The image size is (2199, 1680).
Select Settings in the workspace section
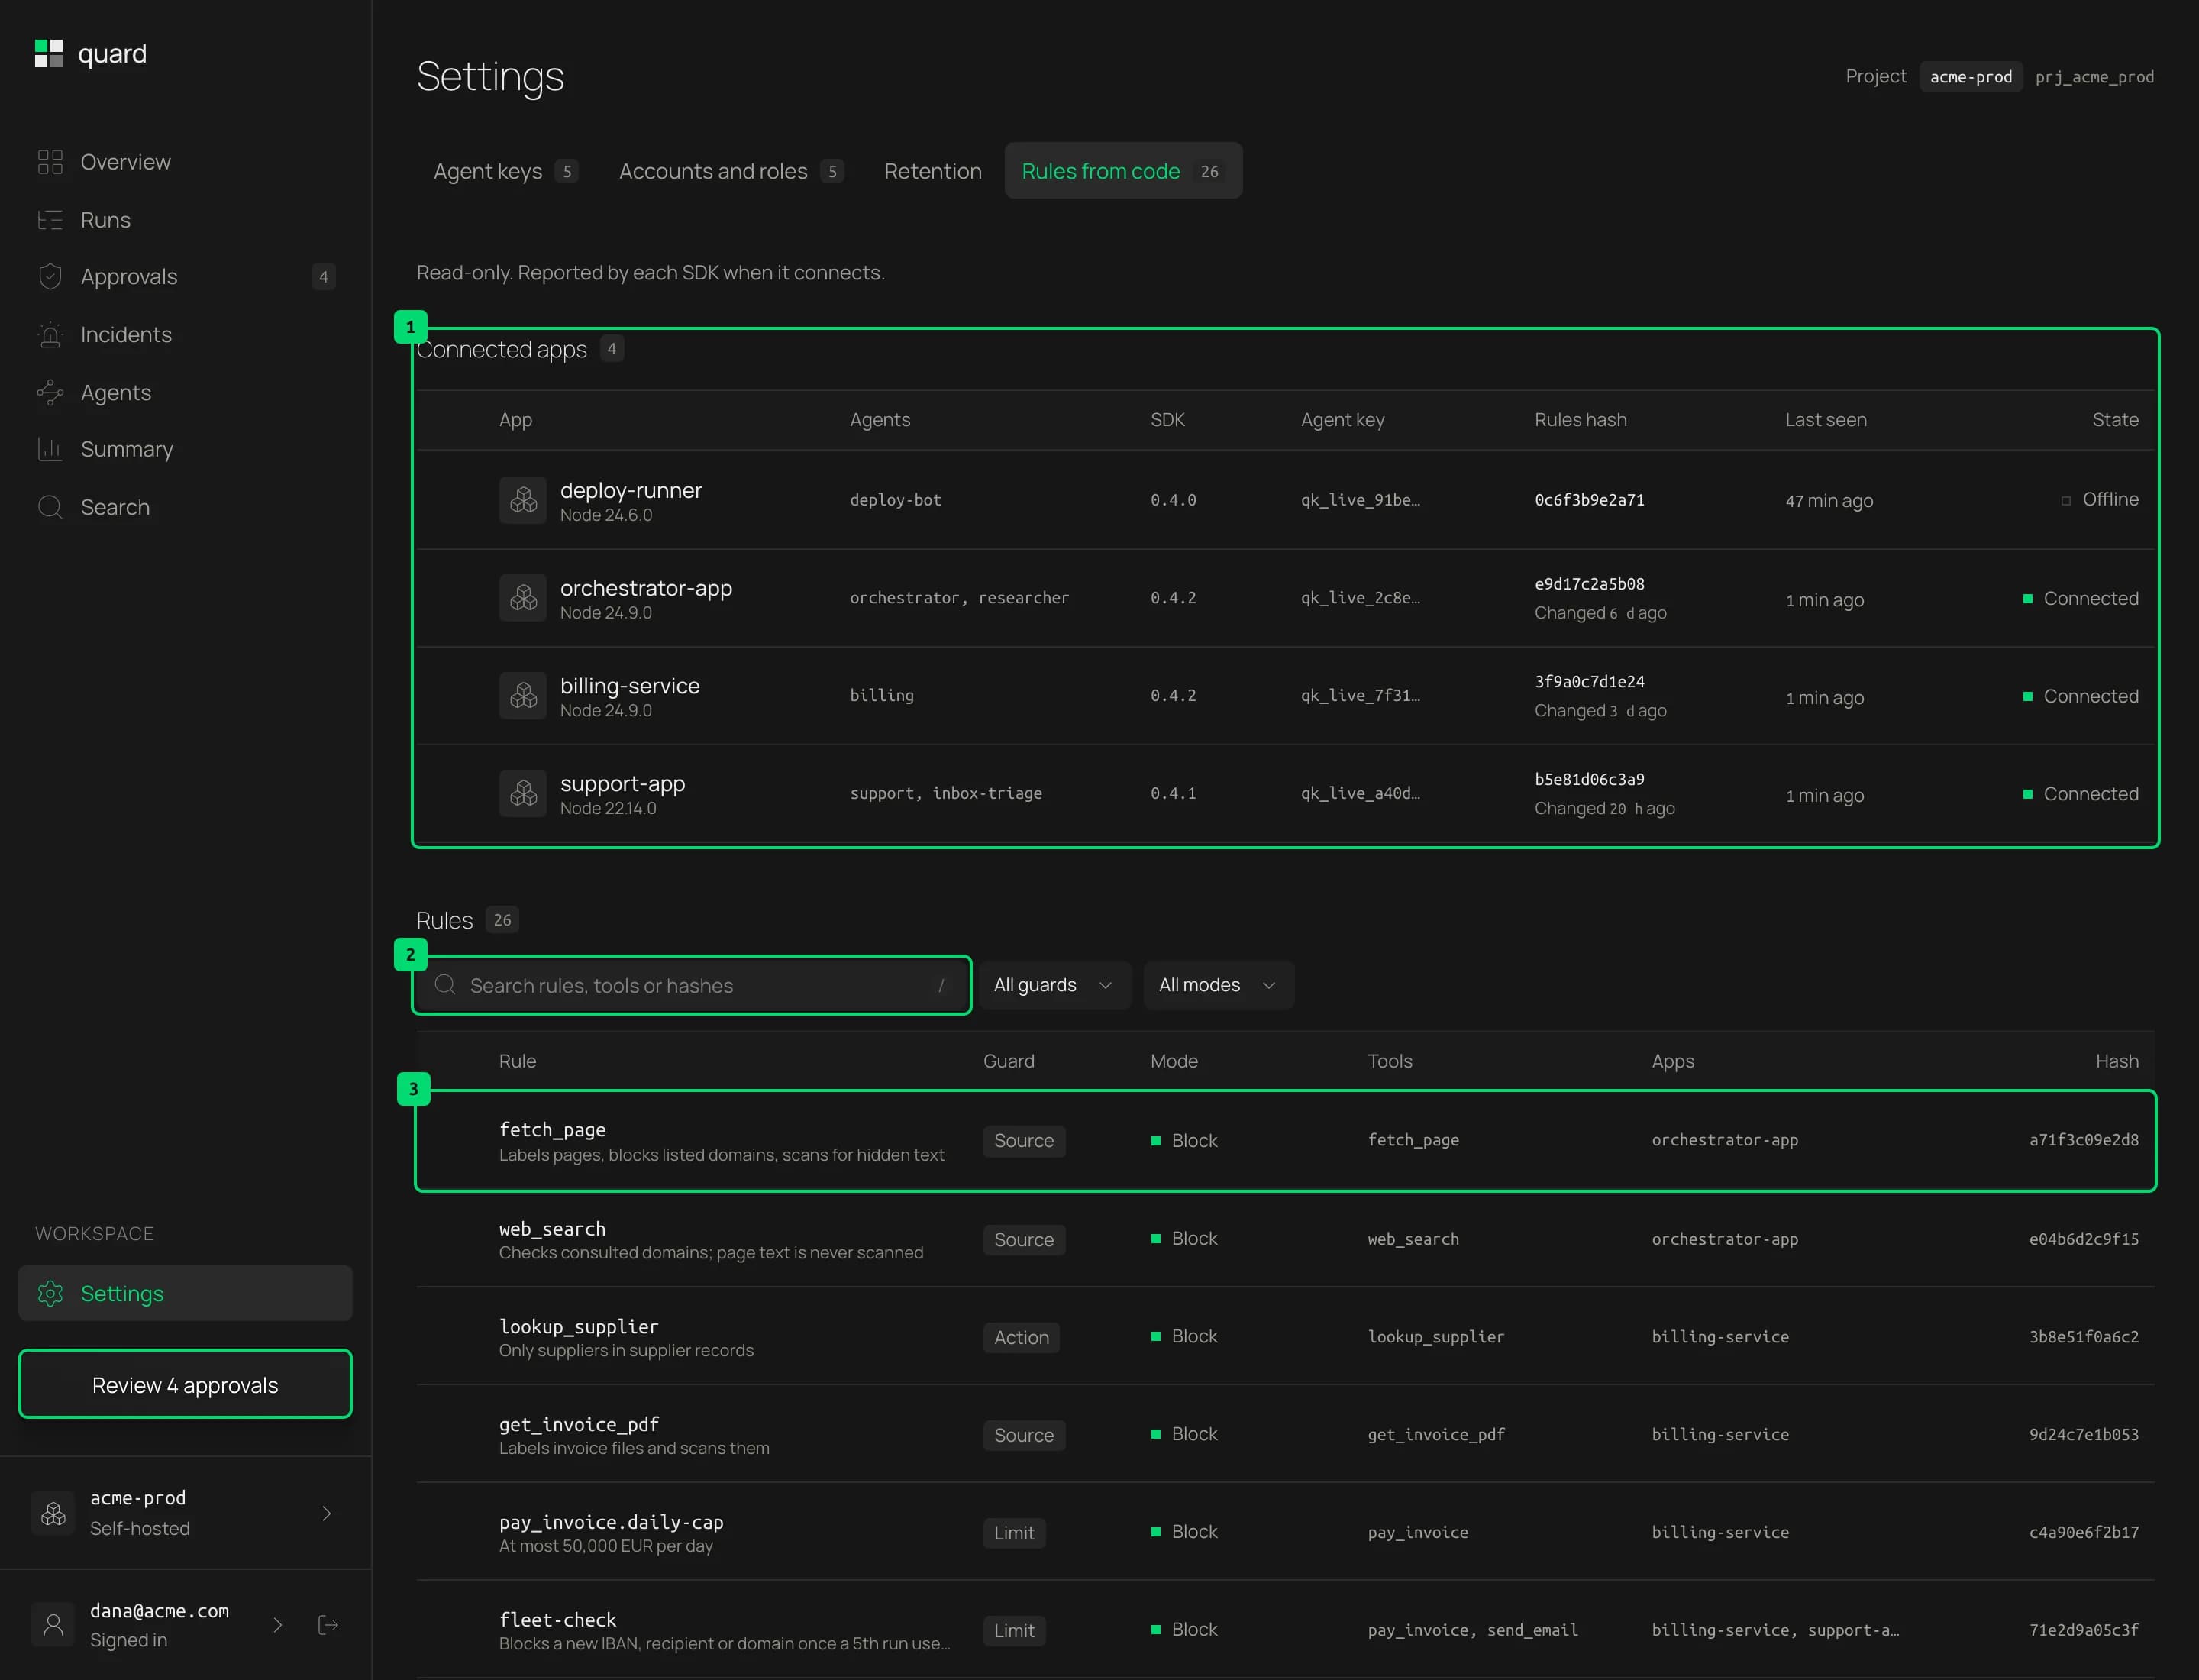point(185,1293)
